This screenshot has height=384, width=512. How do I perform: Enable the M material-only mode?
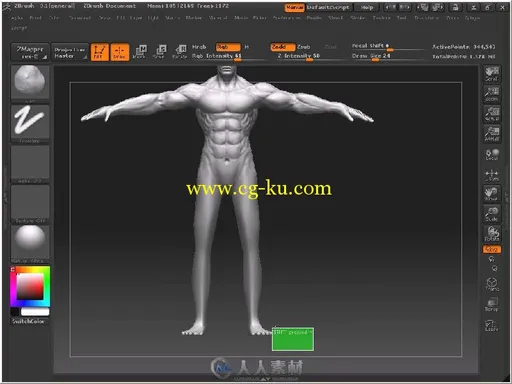247,47
